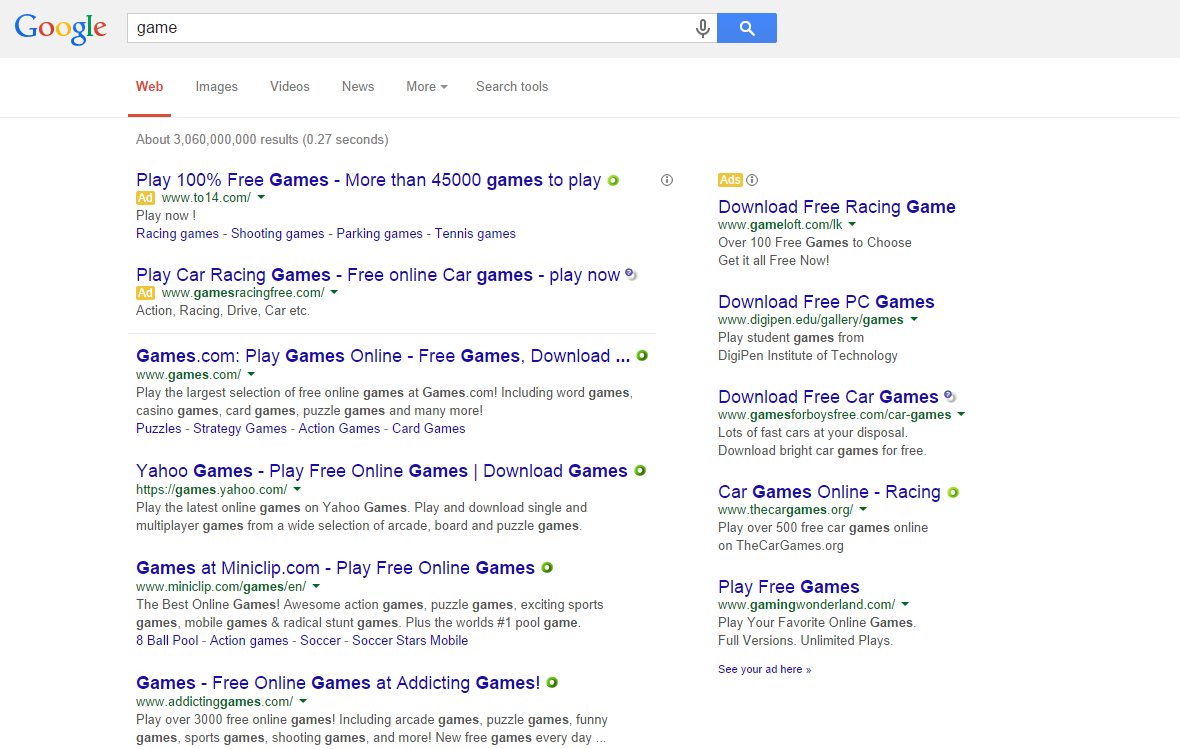Switch to the Videos tab

tap(290, 87)
